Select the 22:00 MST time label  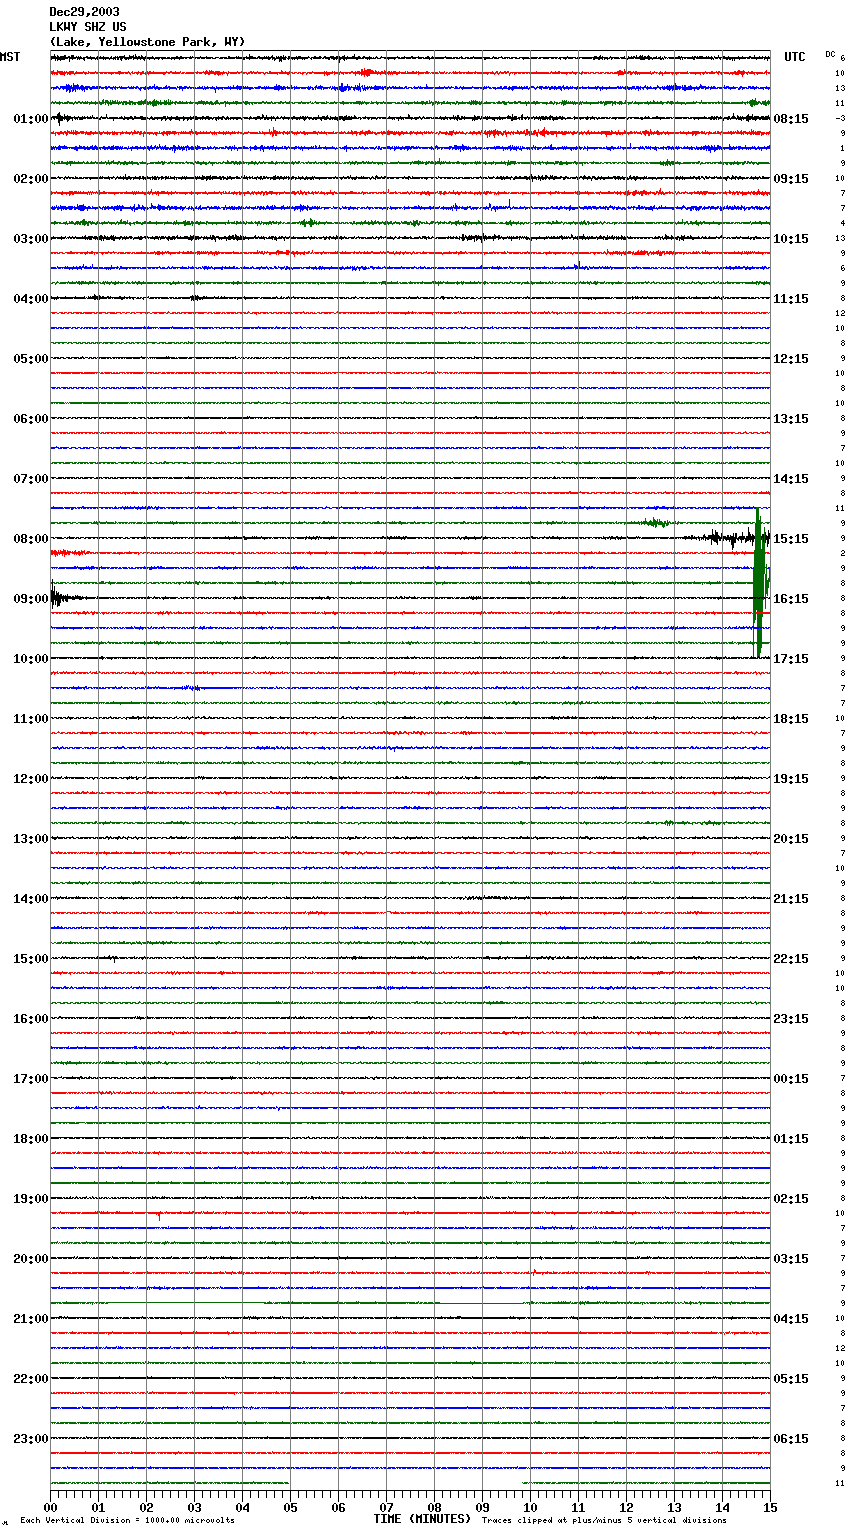coord(31,1379)
